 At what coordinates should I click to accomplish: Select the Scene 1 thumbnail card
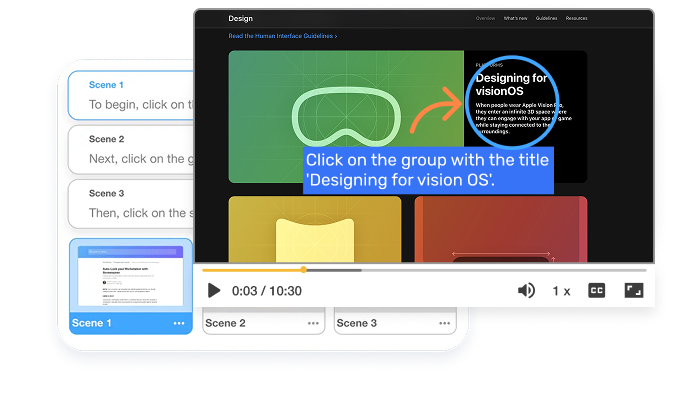131,286
